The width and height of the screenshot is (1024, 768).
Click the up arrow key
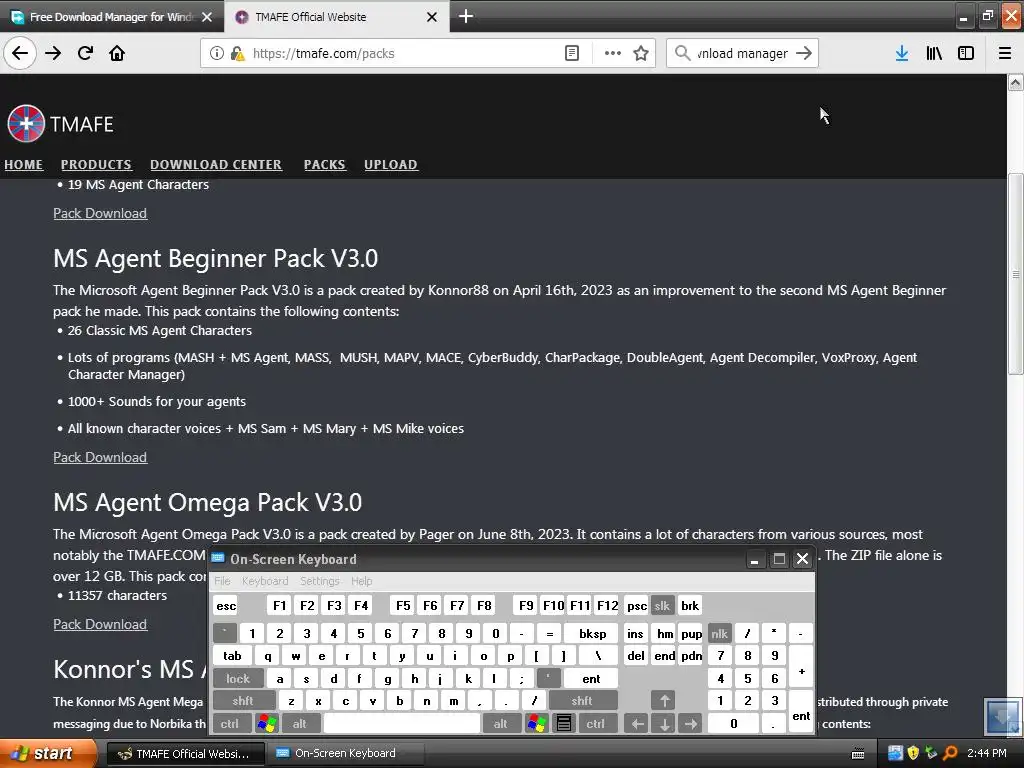click(x=664, y=701)
